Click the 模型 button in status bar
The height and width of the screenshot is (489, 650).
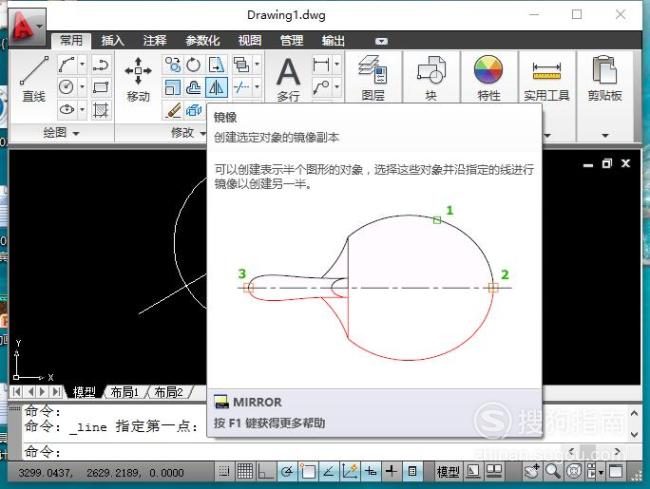tap(448, 472)
